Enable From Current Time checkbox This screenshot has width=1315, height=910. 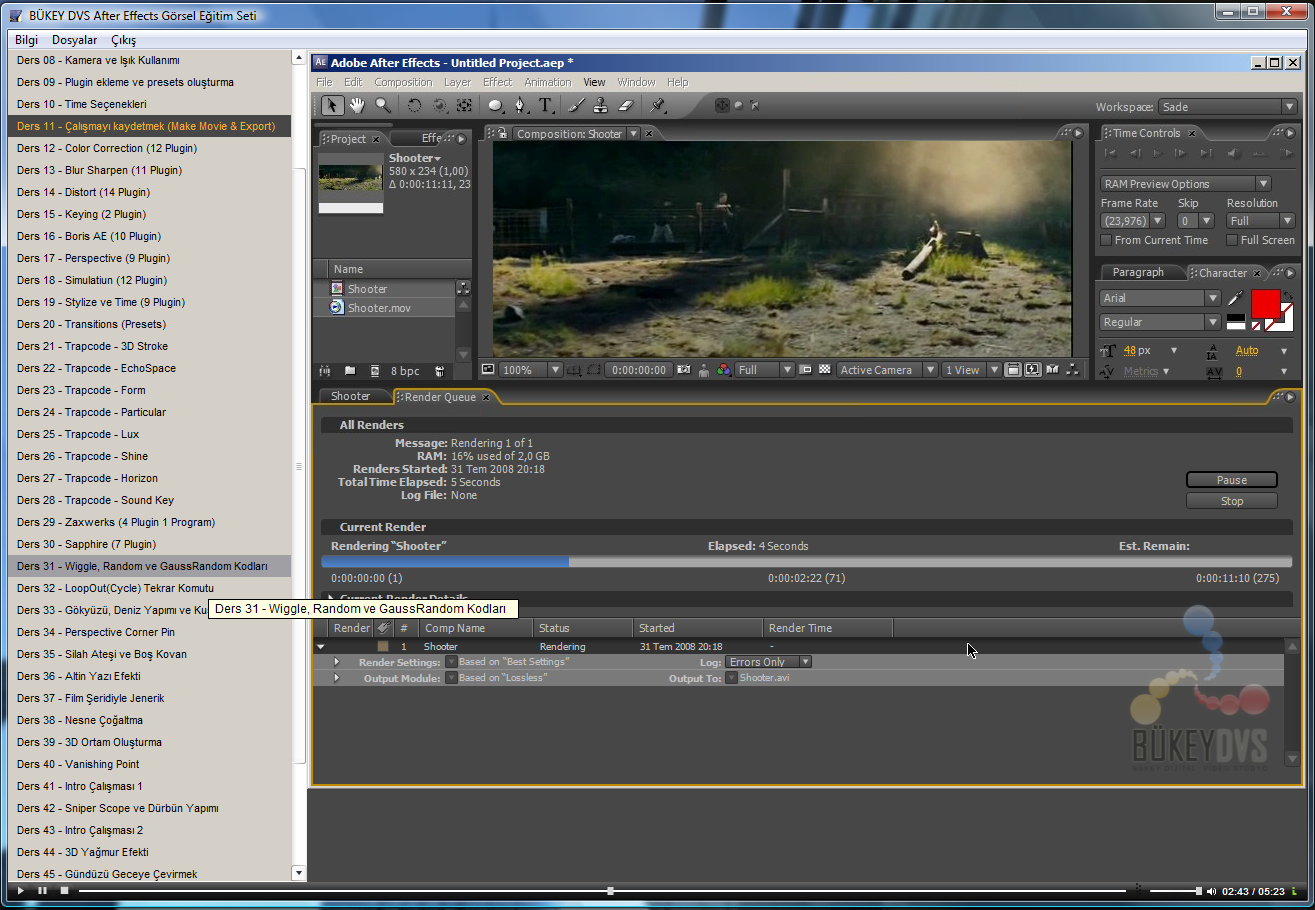[x=1106, y=240]
